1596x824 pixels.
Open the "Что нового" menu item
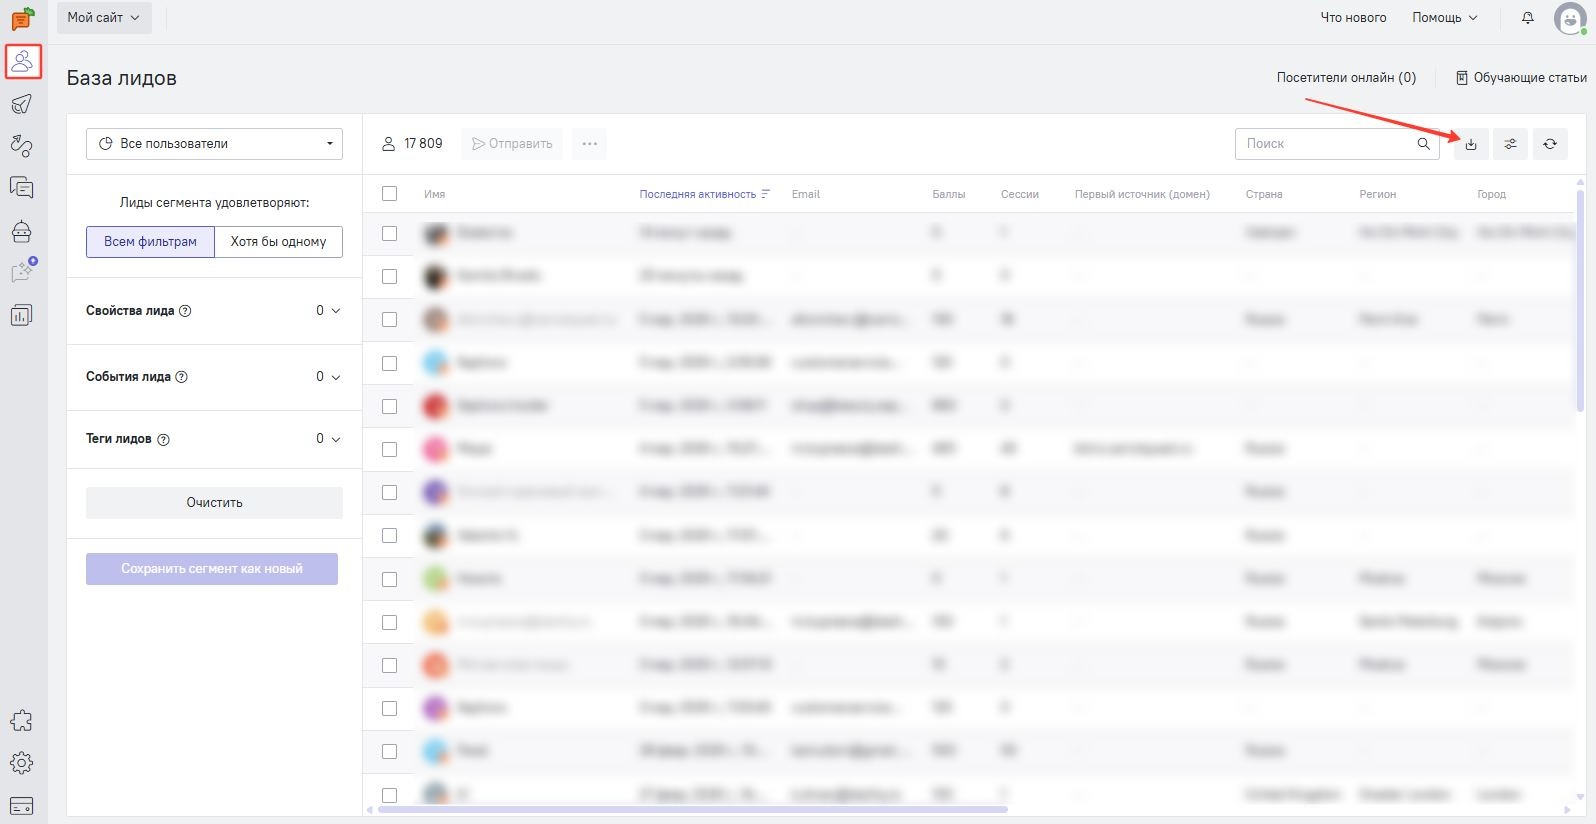1353,18
